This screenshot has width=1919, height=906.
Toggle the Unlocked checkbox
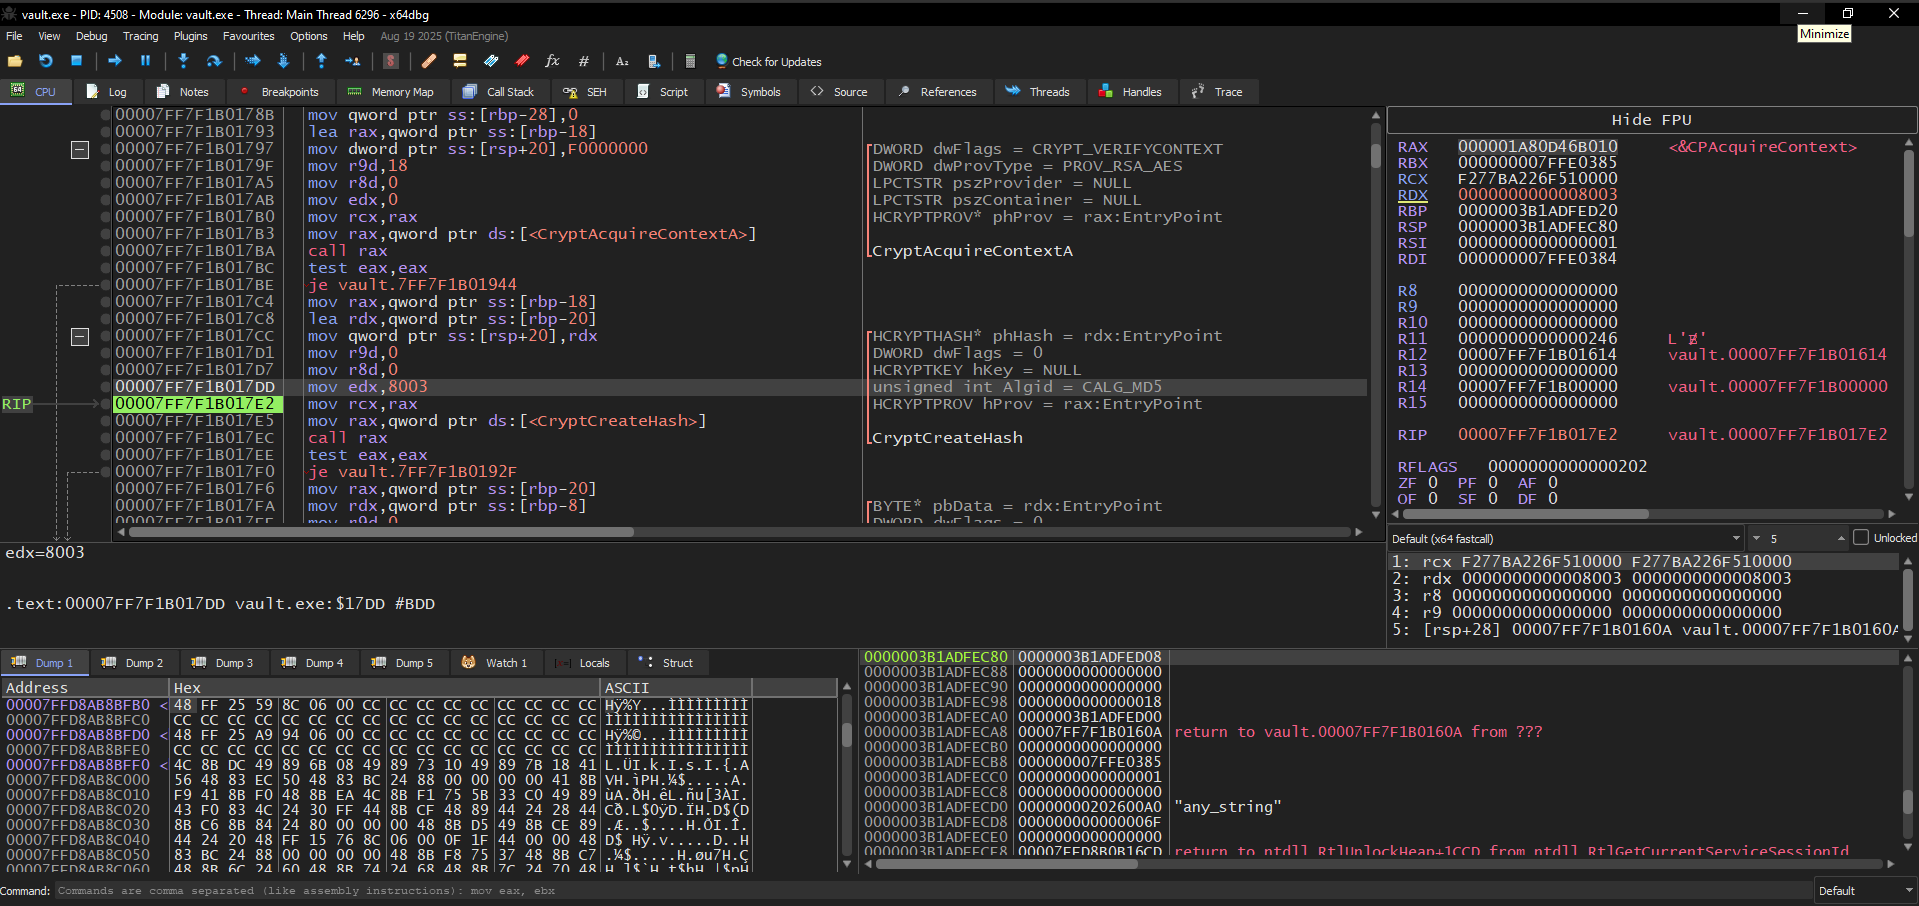pos(1861,538)
